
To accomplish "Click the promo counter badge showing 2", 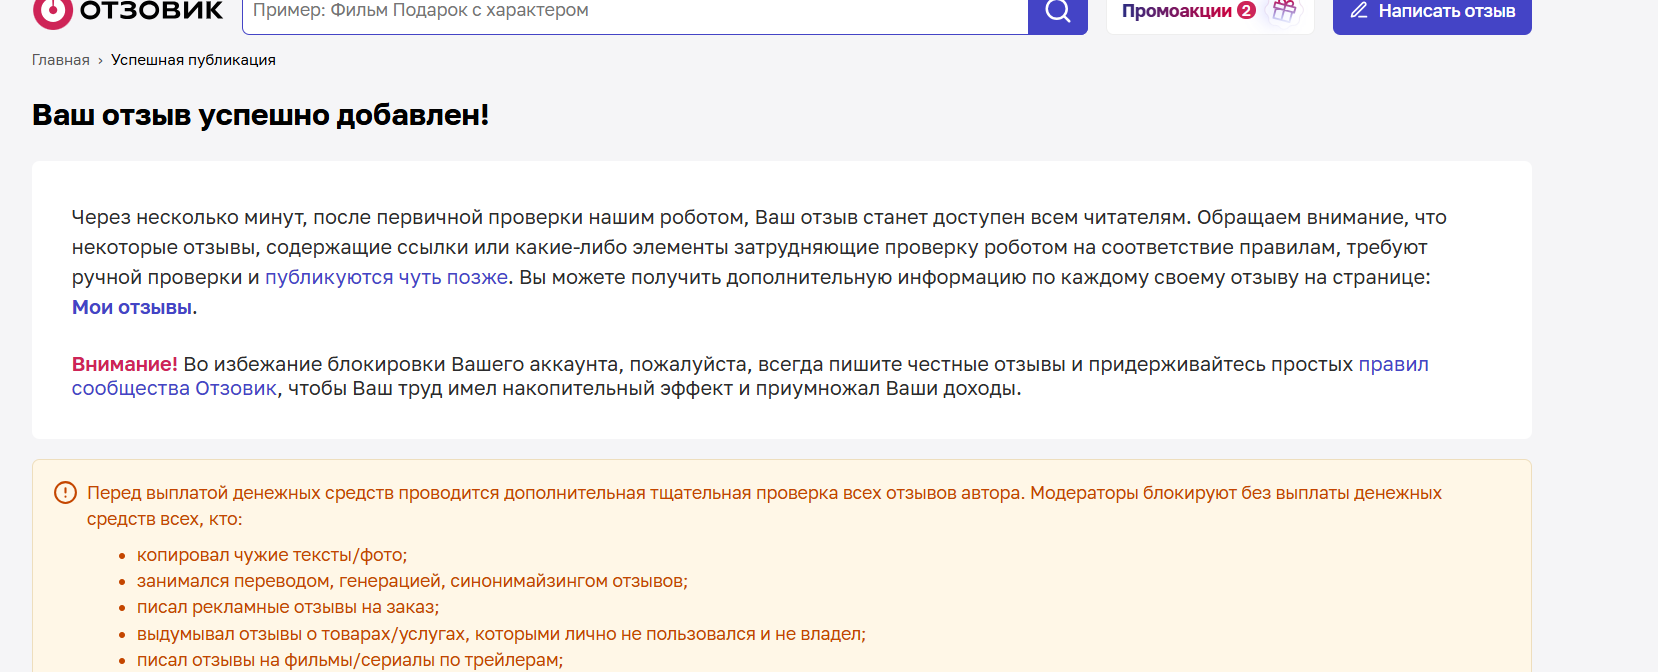I will click(1246, 10).
